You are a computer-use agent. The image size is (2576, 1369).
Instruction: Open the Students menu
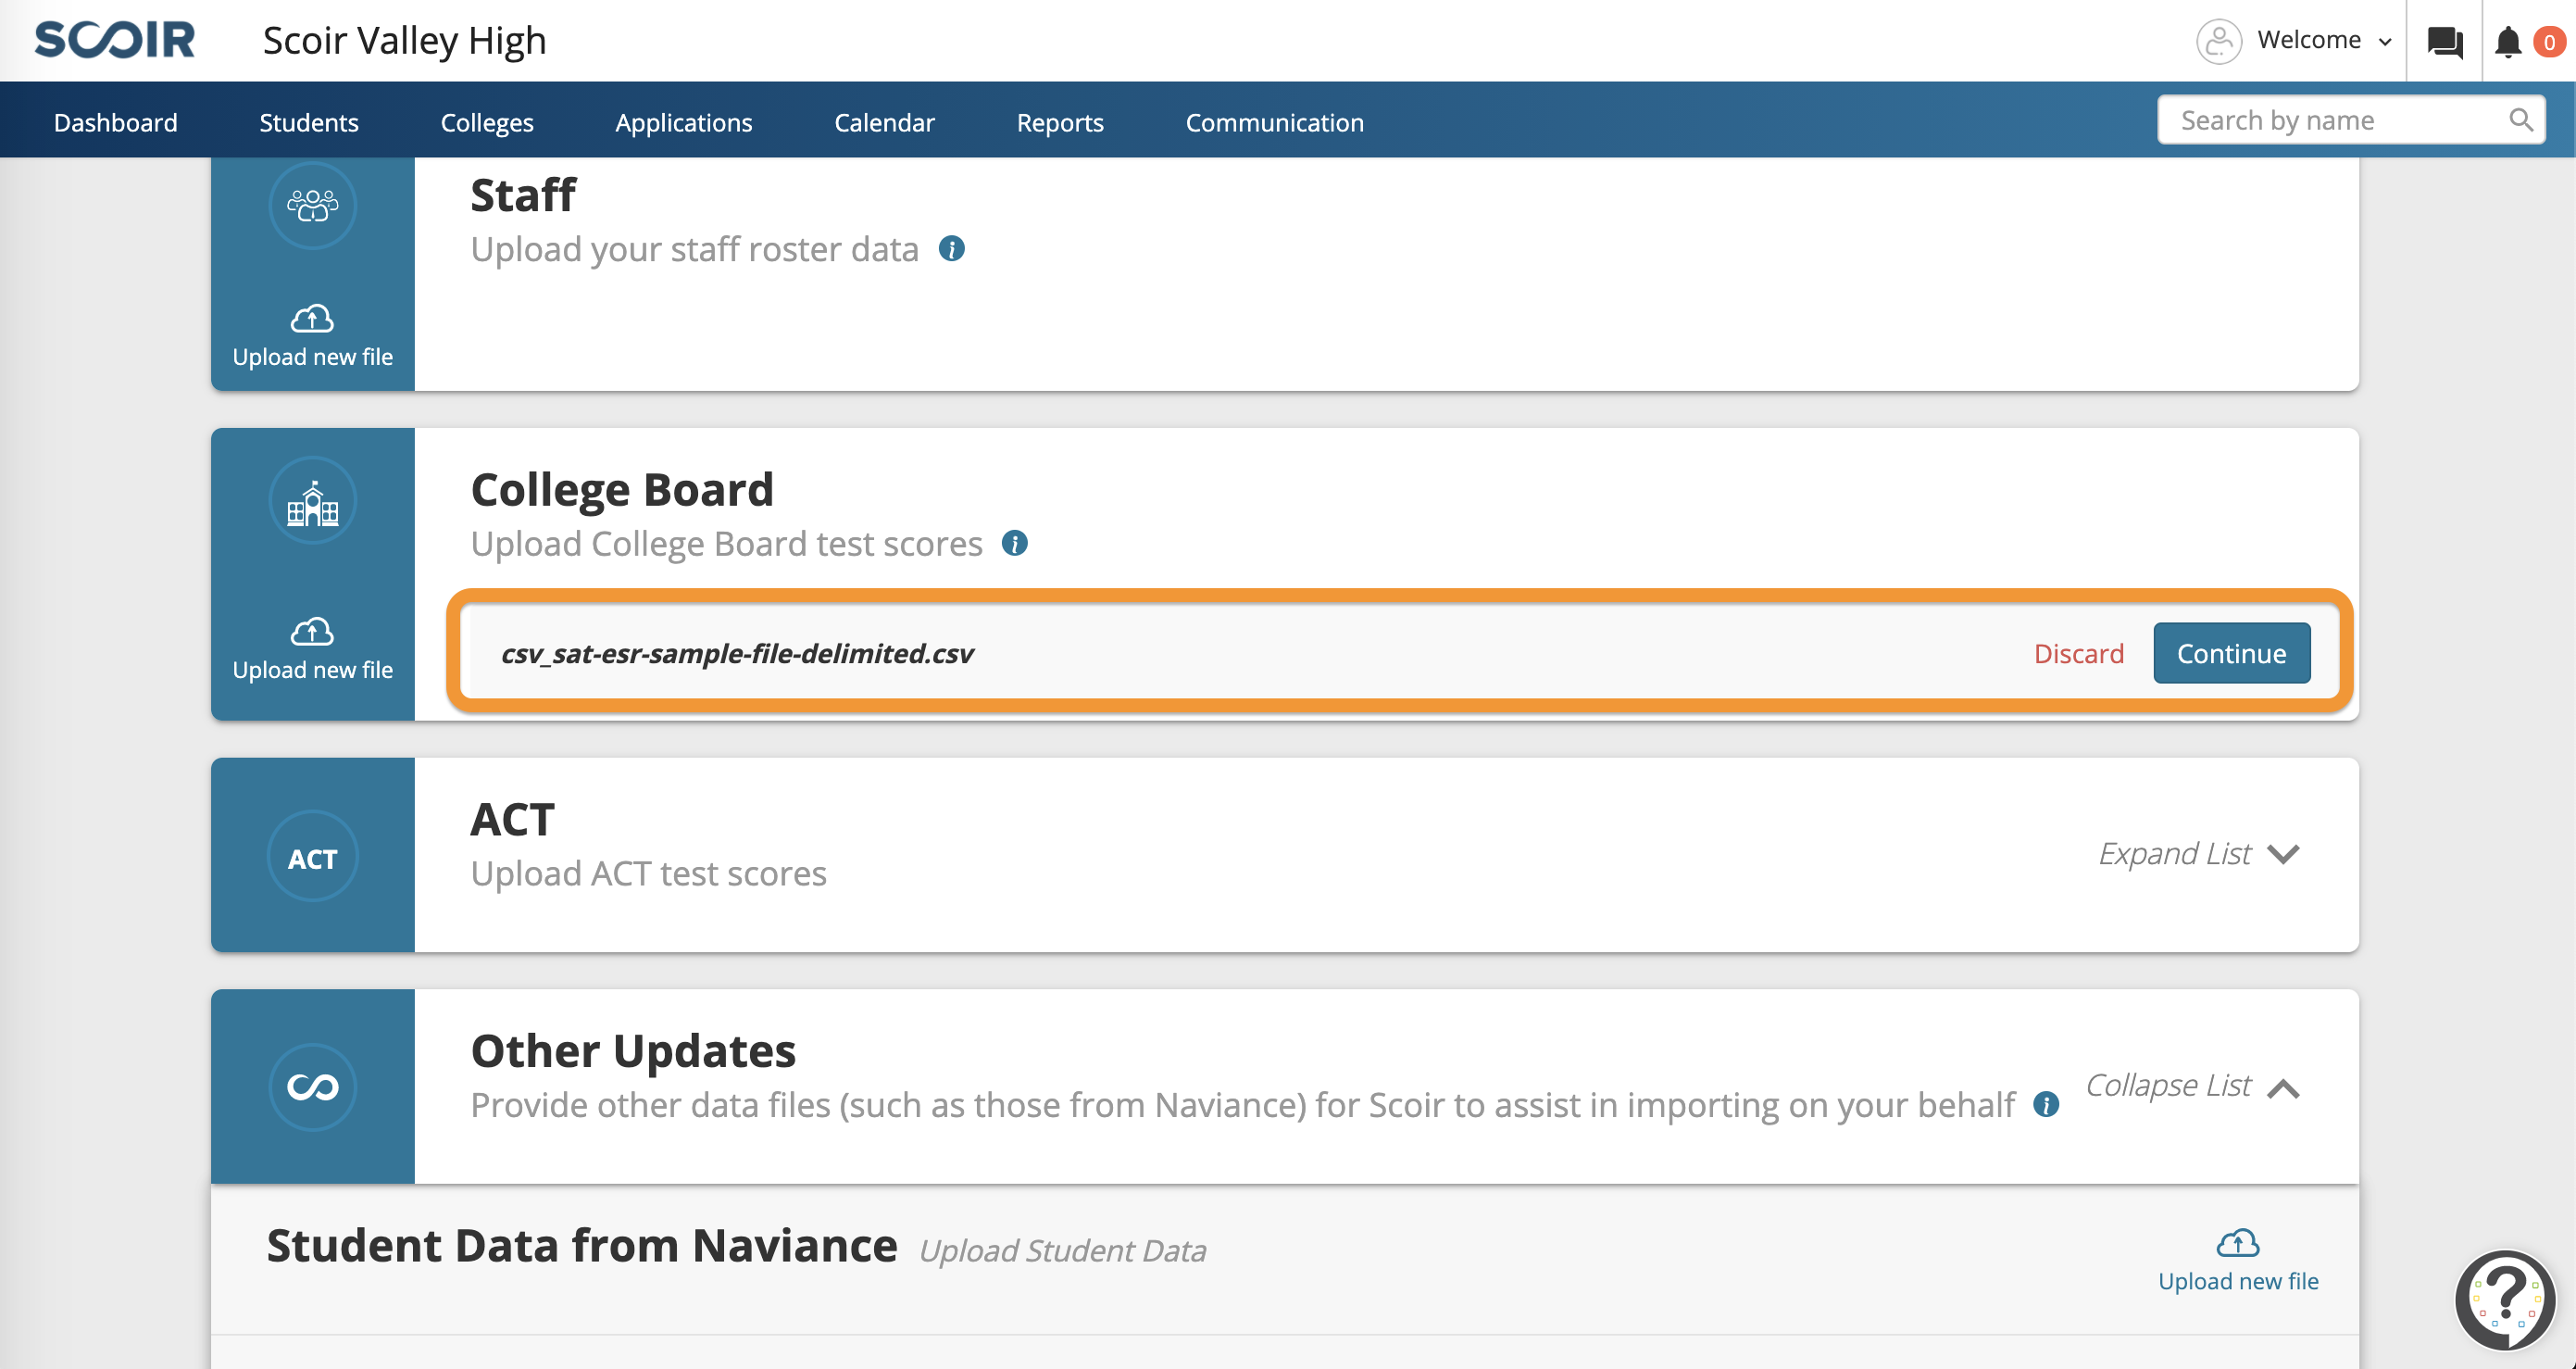(x=309, y=122)
